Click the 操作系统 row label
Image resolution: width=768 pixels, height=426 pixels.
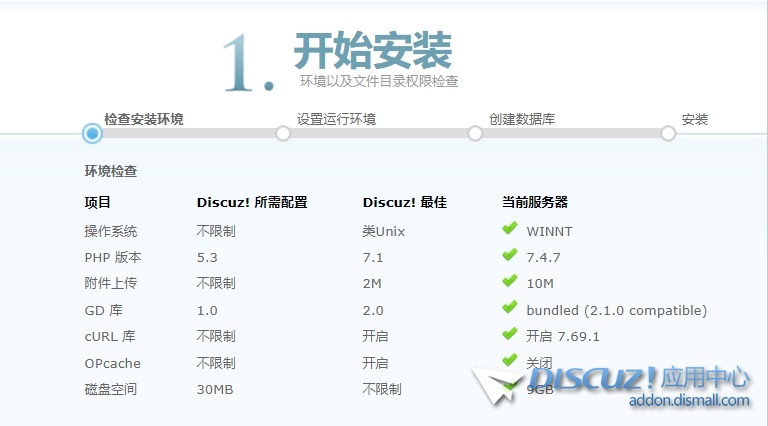pos(111,231)
